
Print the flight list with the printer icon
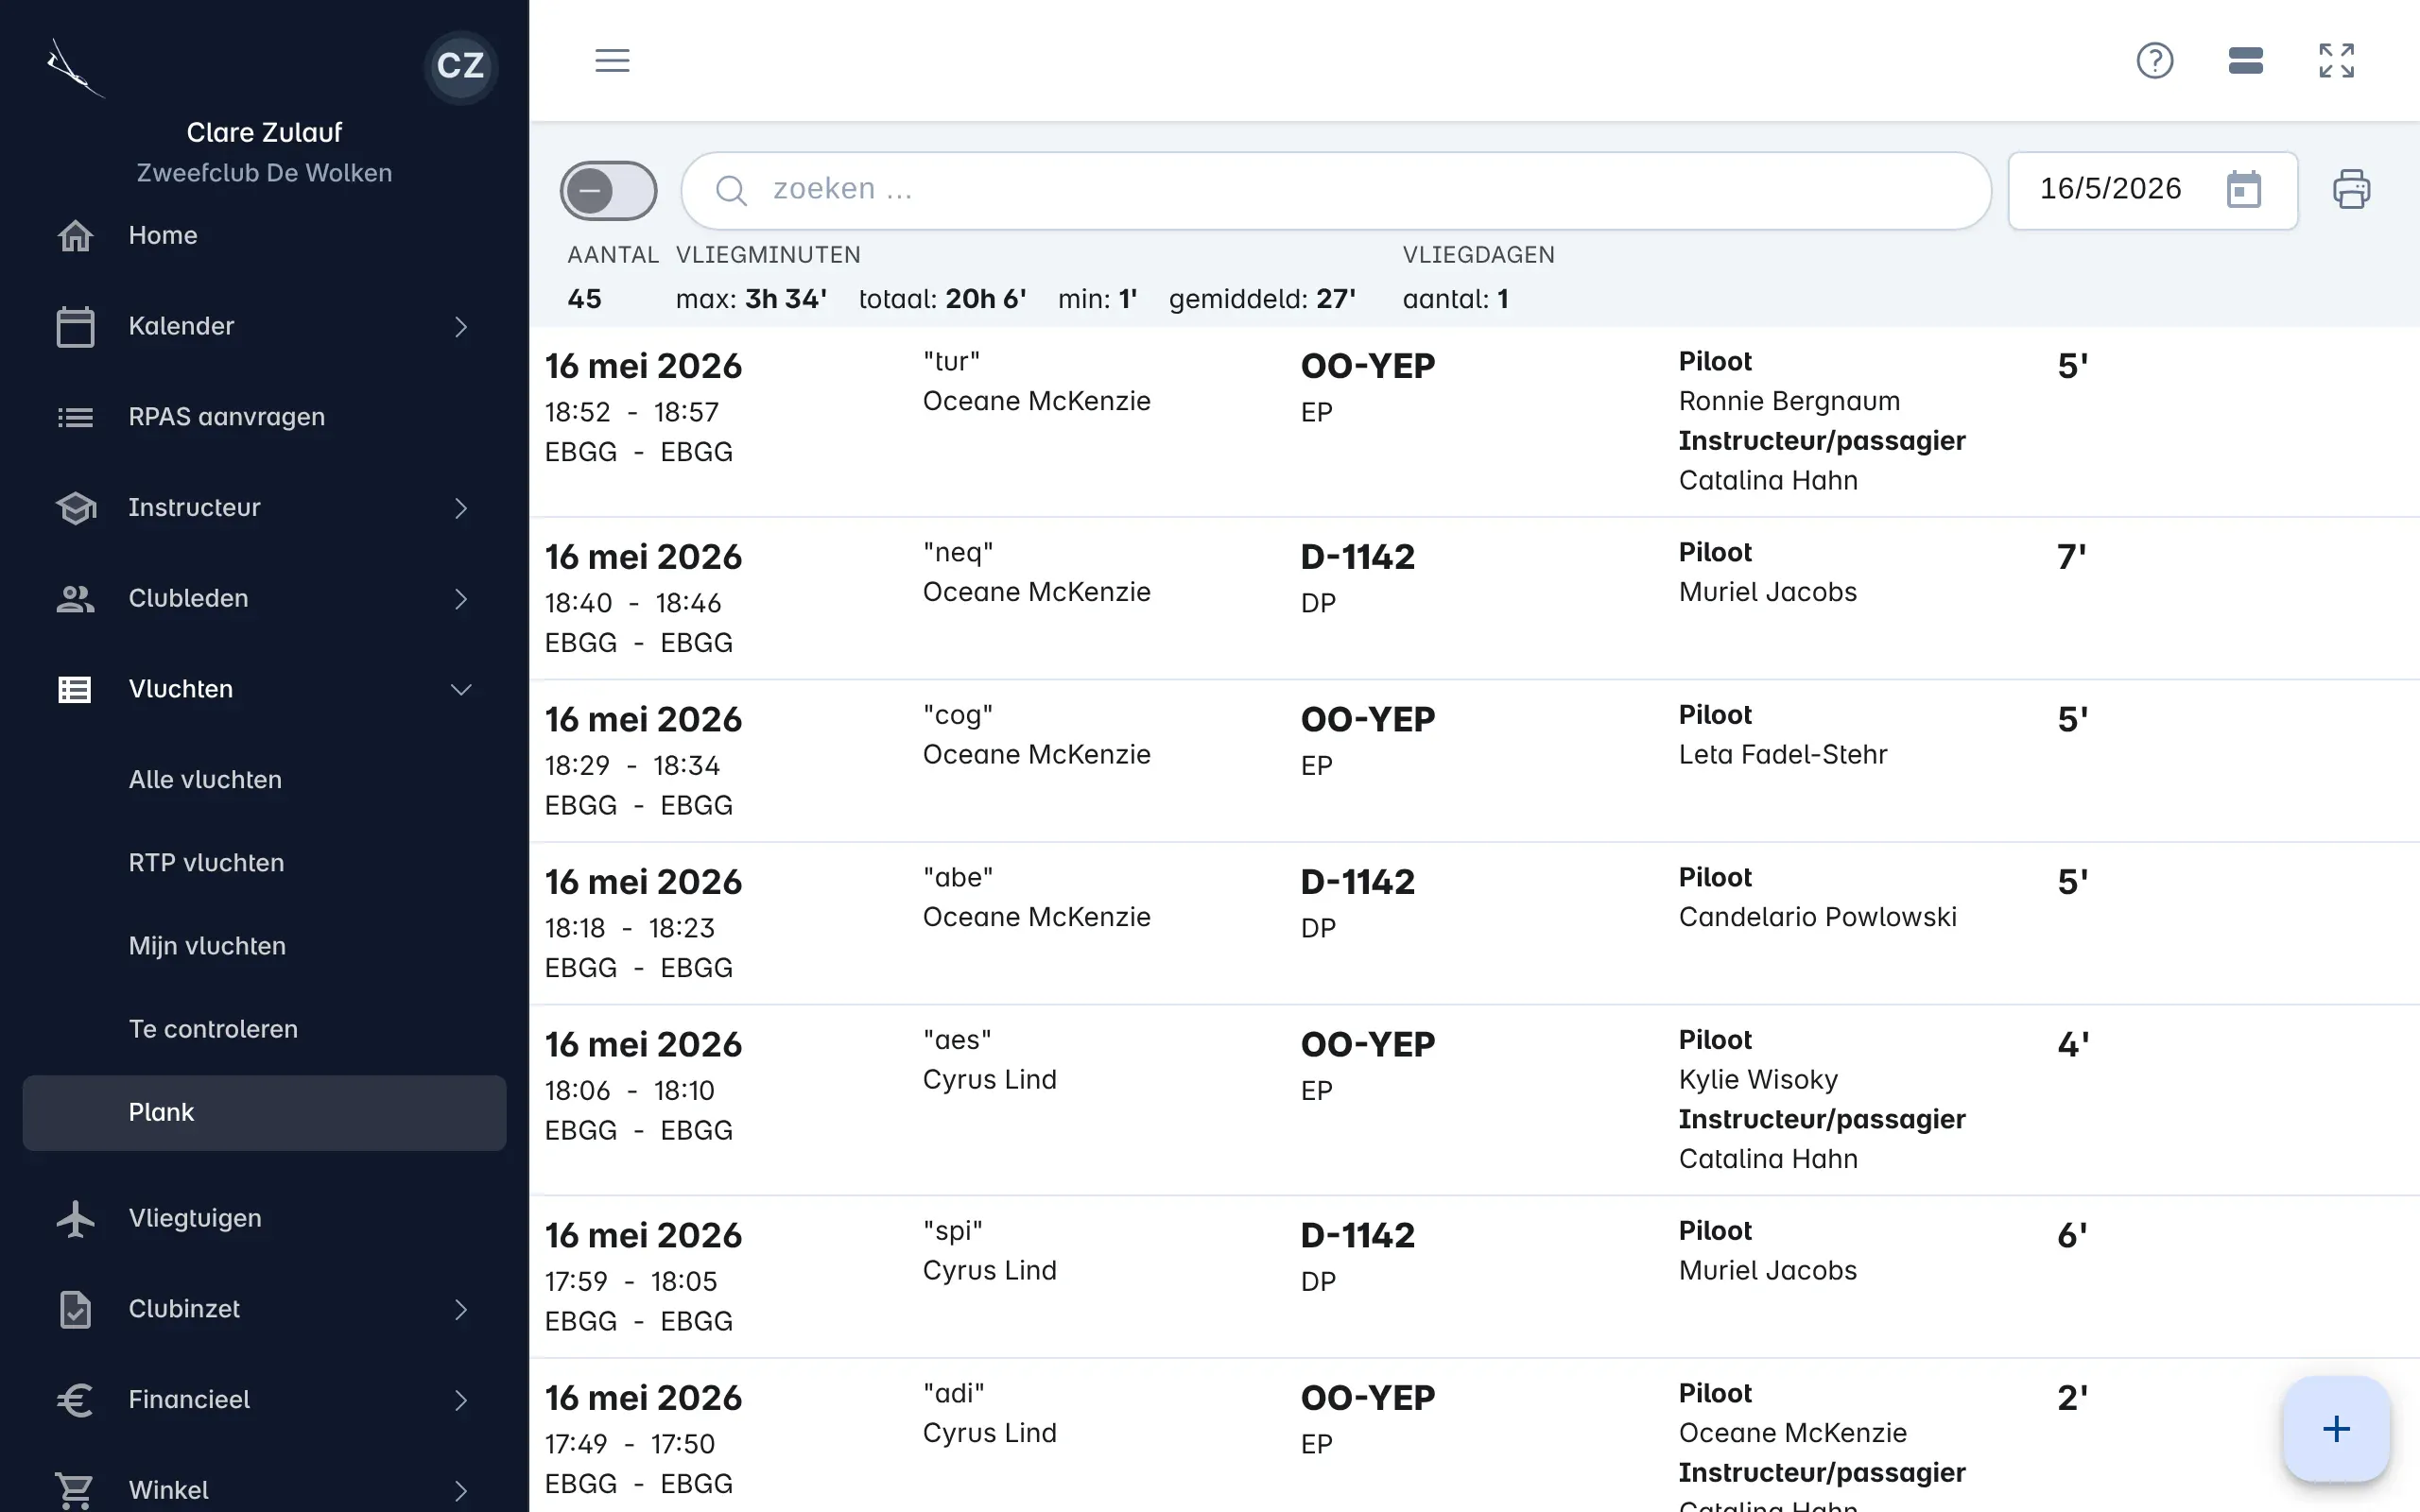point(2351,190)
